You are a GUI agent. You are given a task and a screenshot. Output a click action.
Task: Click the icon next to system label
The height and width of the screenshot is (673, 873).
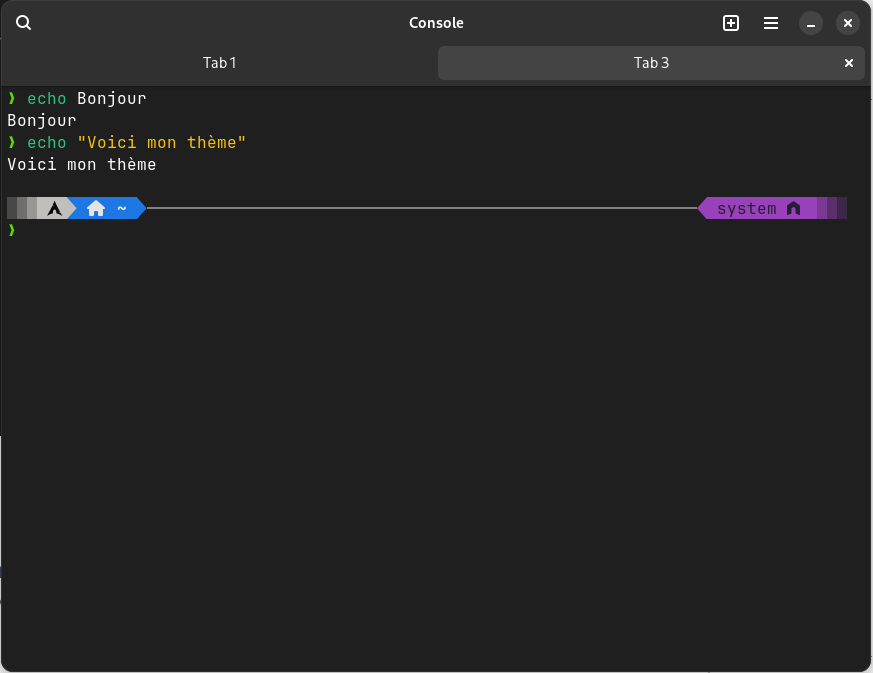tap(793, 208)
